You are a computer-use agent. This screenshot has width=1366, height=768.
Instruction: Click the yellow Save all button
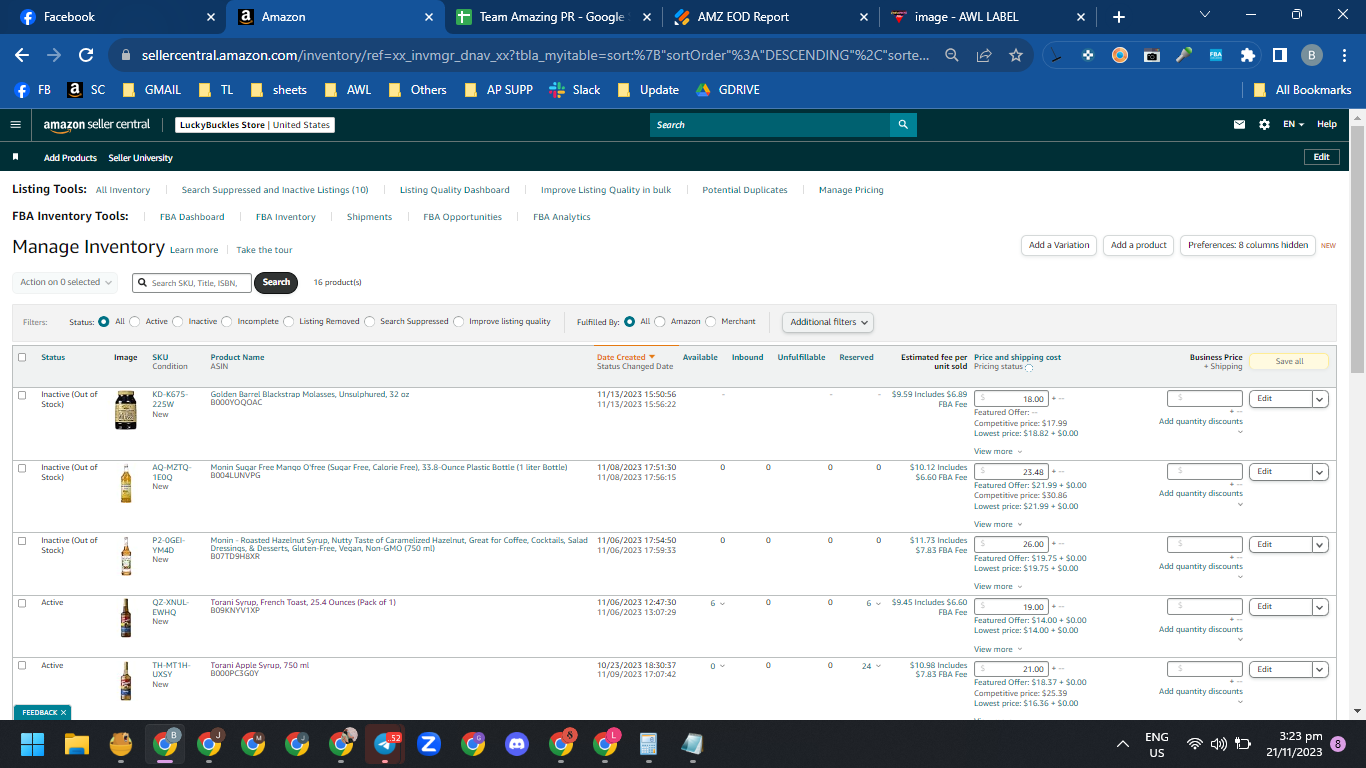tap(1289, 361)
